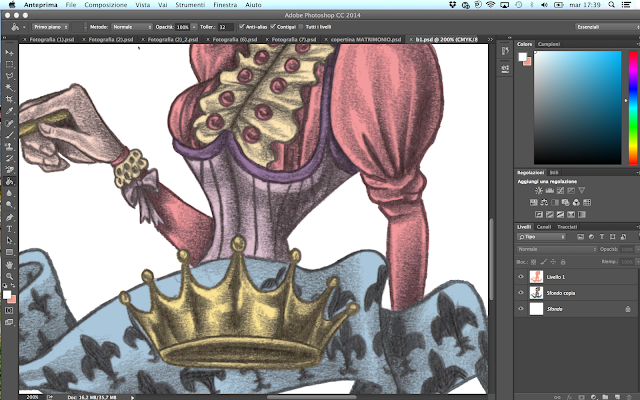Switch to the Canali tab
This screenshot has height=400, width=640.
(x=544, y=227)
